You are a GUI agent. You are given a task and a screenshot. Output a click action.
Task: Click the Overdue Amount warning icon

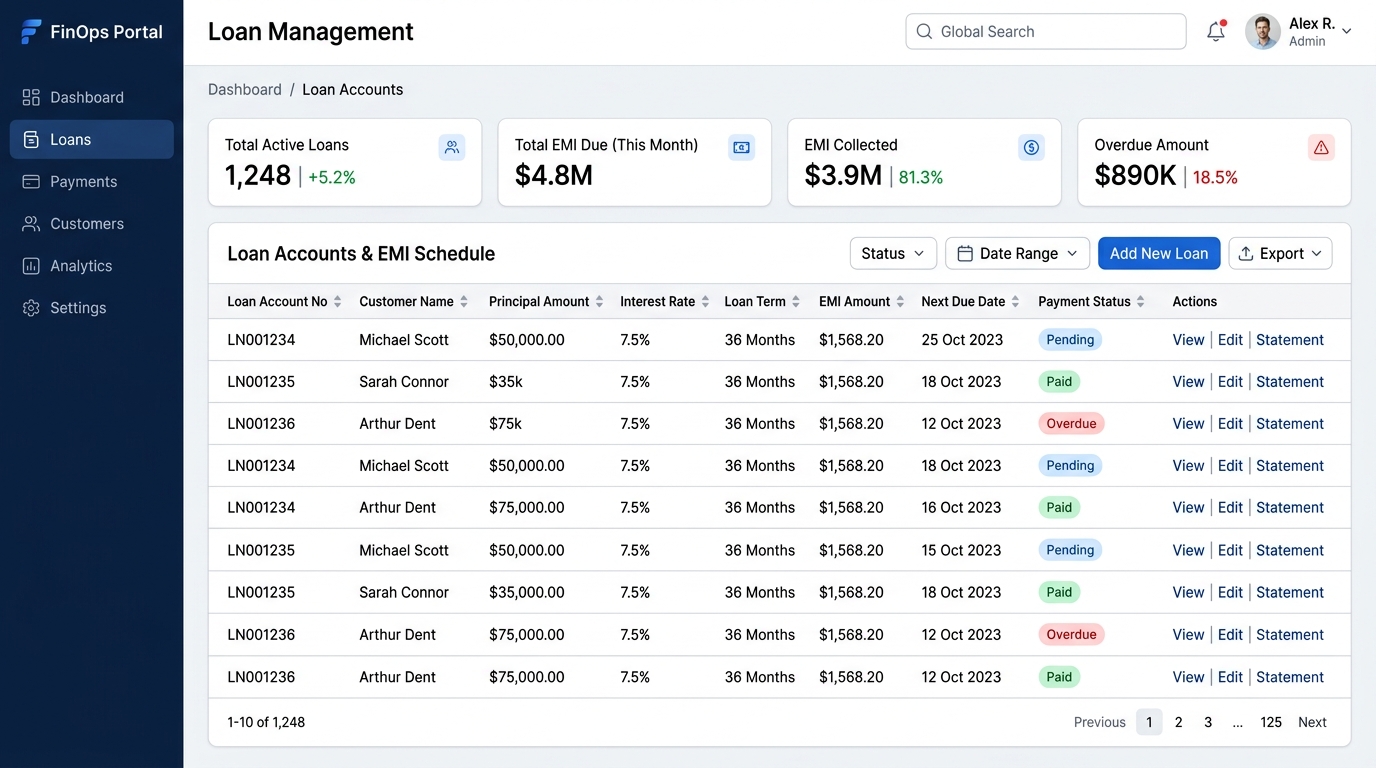tap(1321, 148)
